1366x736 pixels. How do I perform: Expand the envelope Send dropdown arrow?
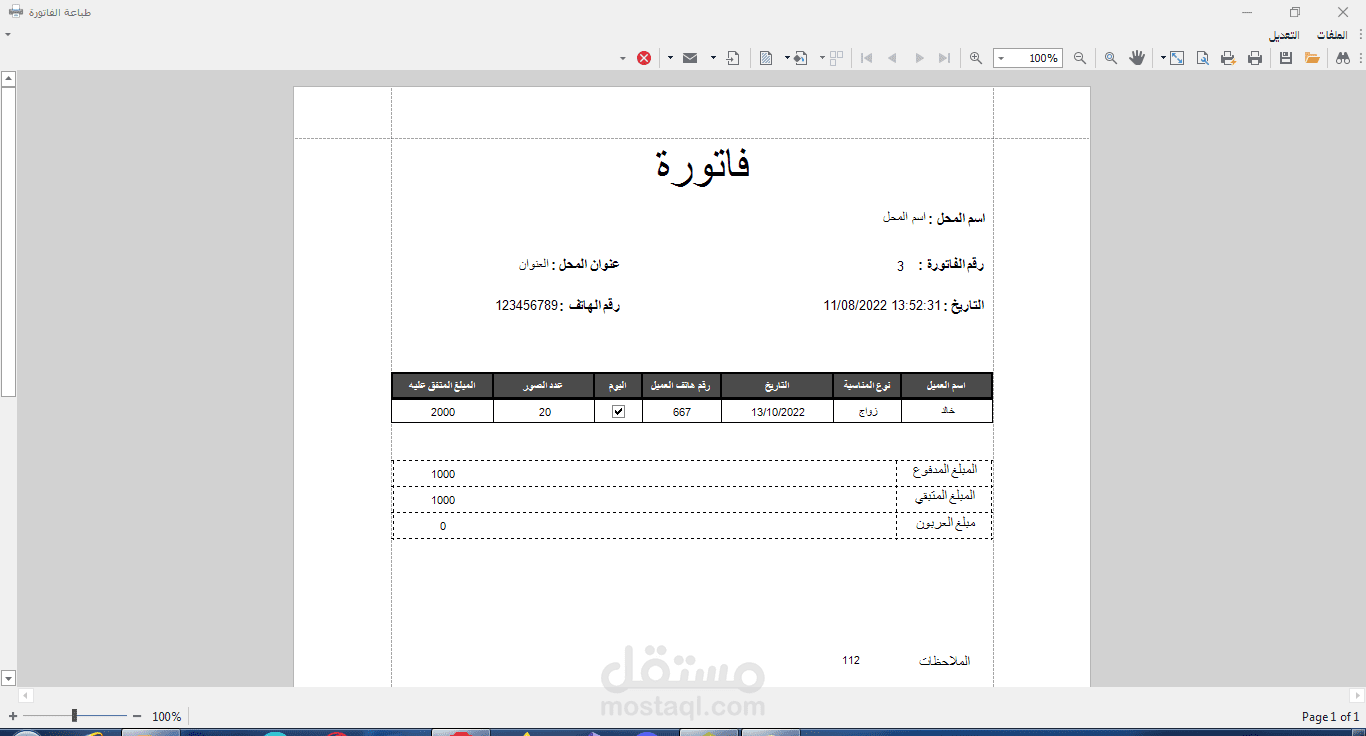(x=670, y=58)
